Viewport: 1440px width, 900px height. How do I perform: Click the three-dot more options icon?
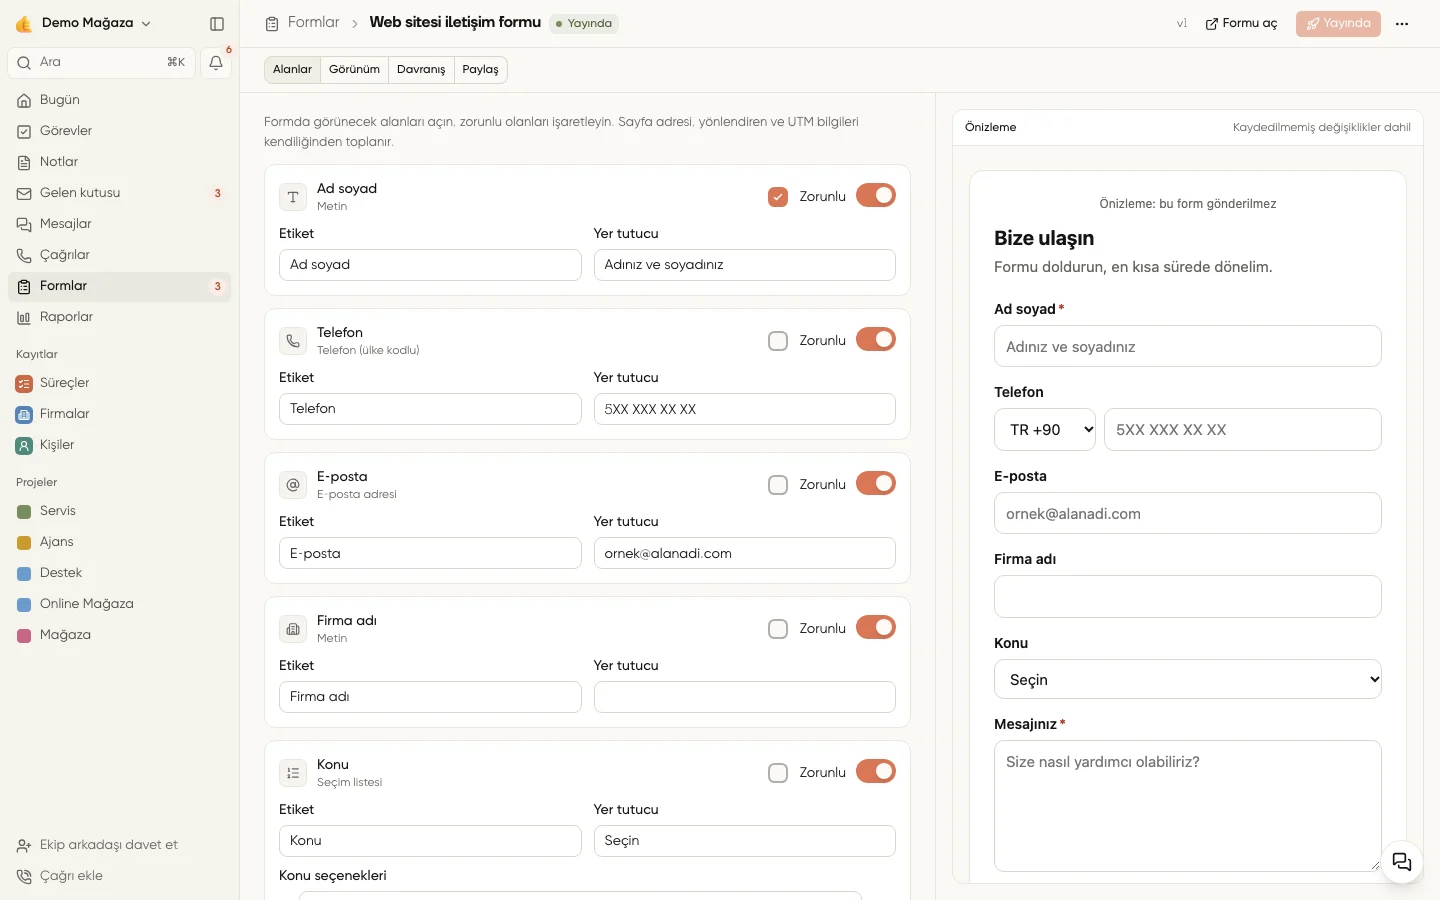pyautogui.click(x=1402, y=24)
